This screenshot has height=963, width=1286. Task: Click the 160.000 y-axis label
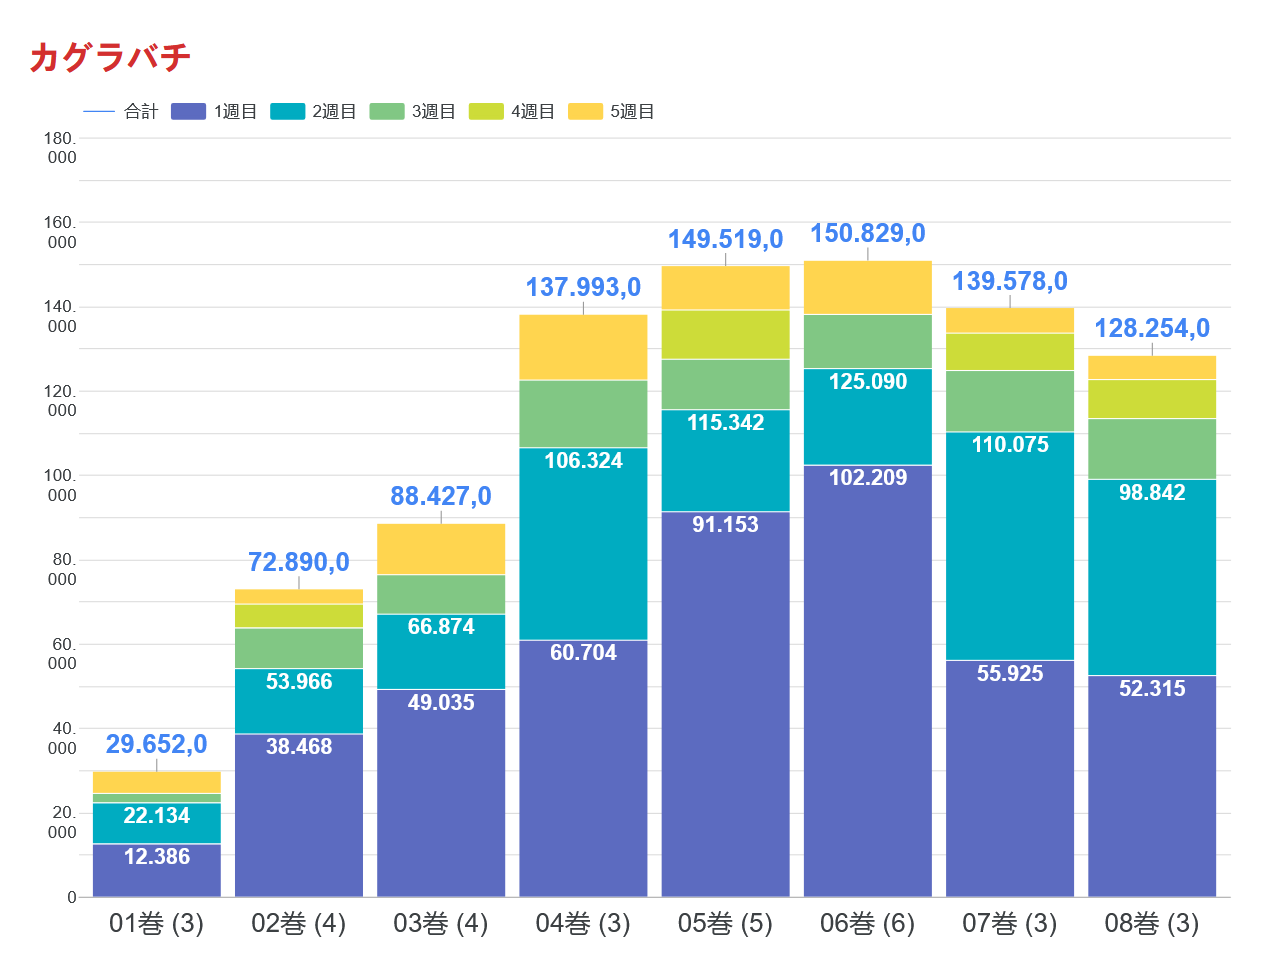[x=60, y=232]
